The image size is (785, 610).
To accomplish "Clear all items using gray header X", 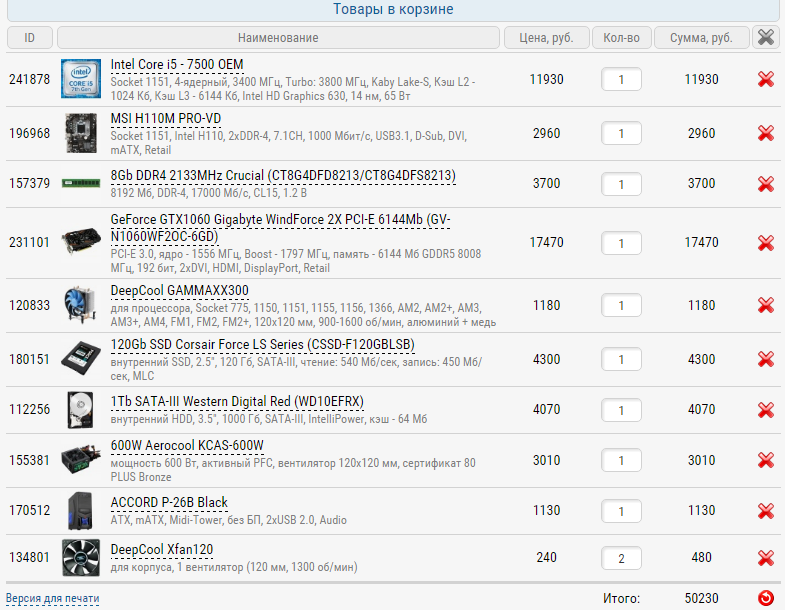I will 765,38.
